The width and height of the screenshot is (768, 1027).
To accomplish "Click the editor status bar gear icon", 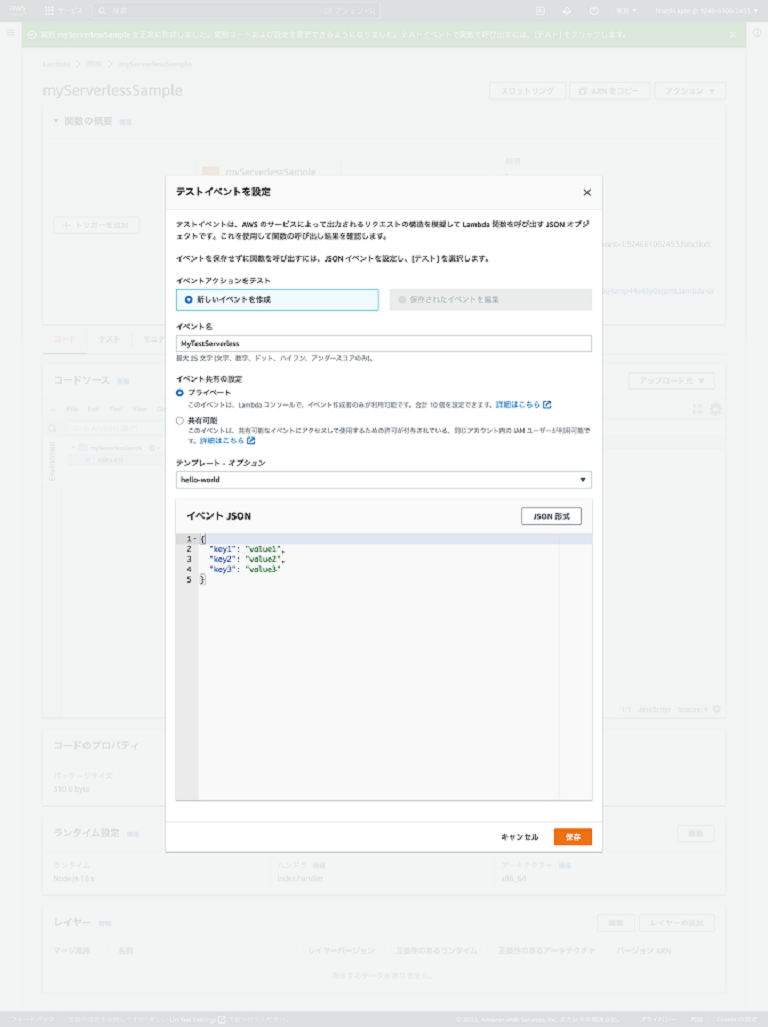I will pyautogui.click(x=717, y=709).
